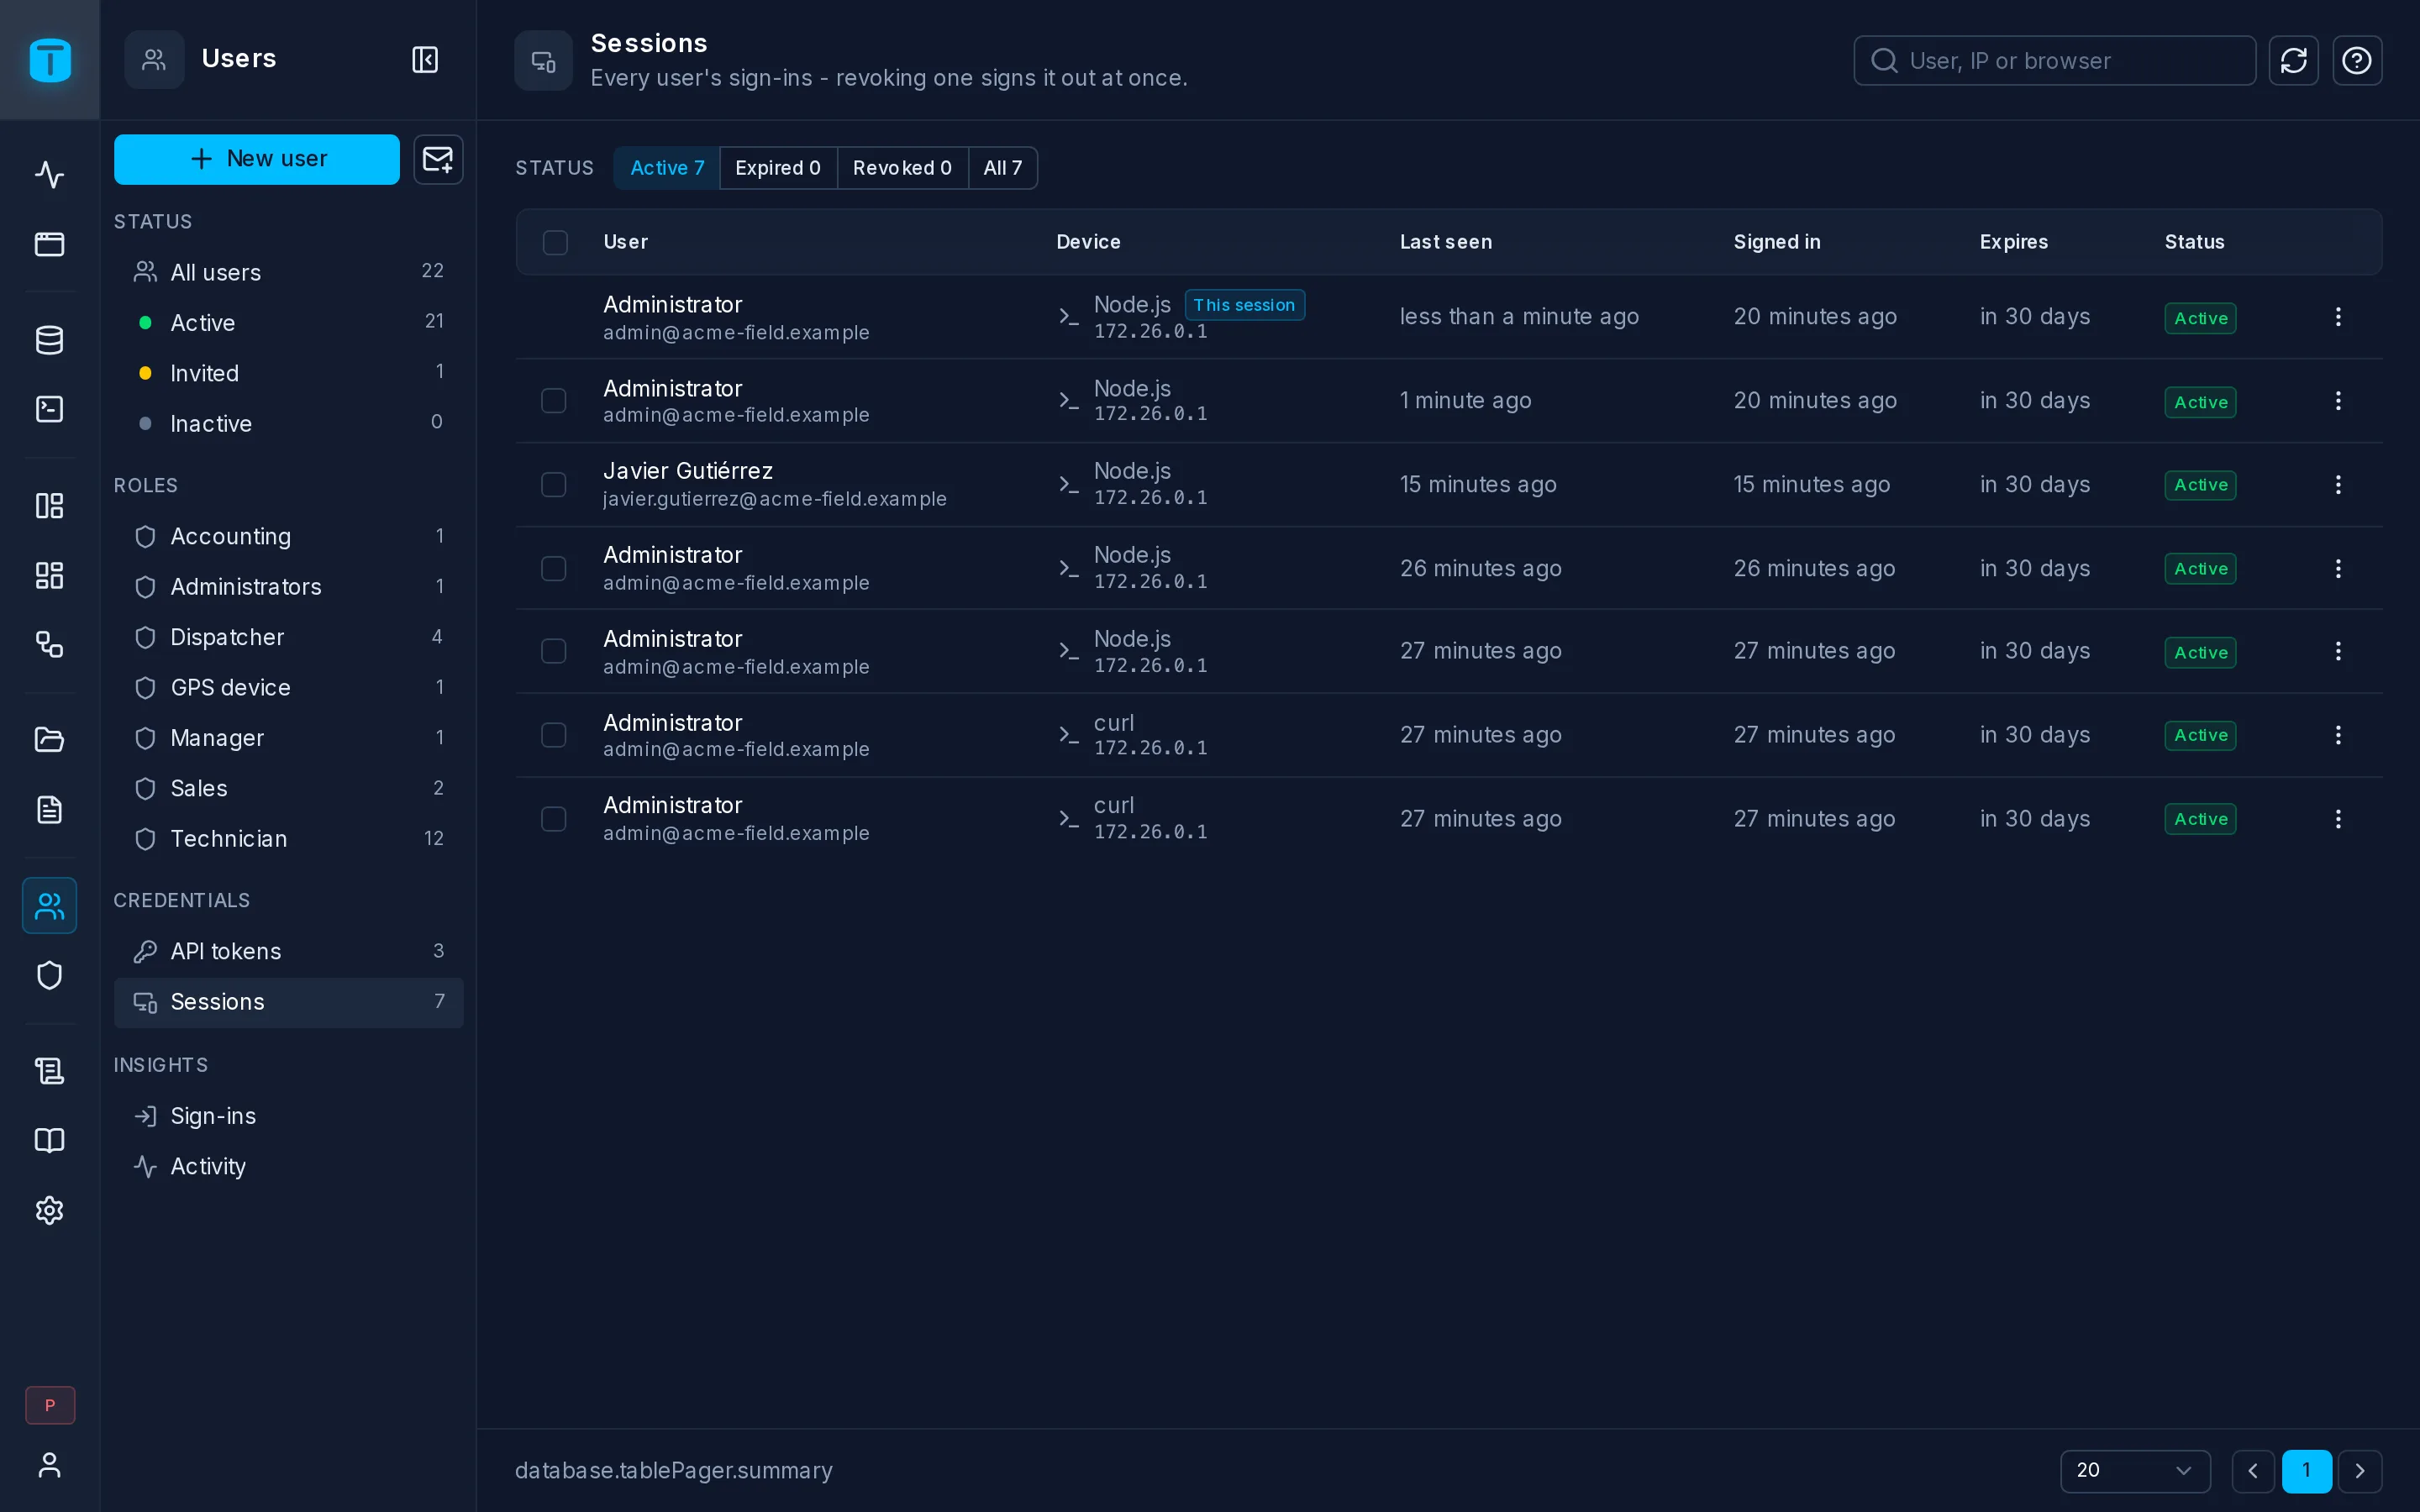
Task: Filter by Dispatcher role
Action: pos(288,637)
